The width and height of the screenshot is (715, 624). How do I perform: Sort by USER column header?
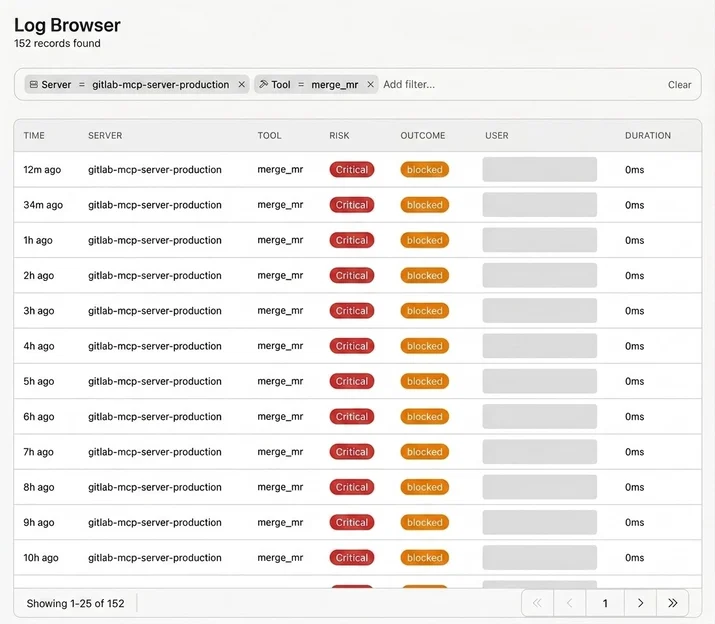pos(497,135)
